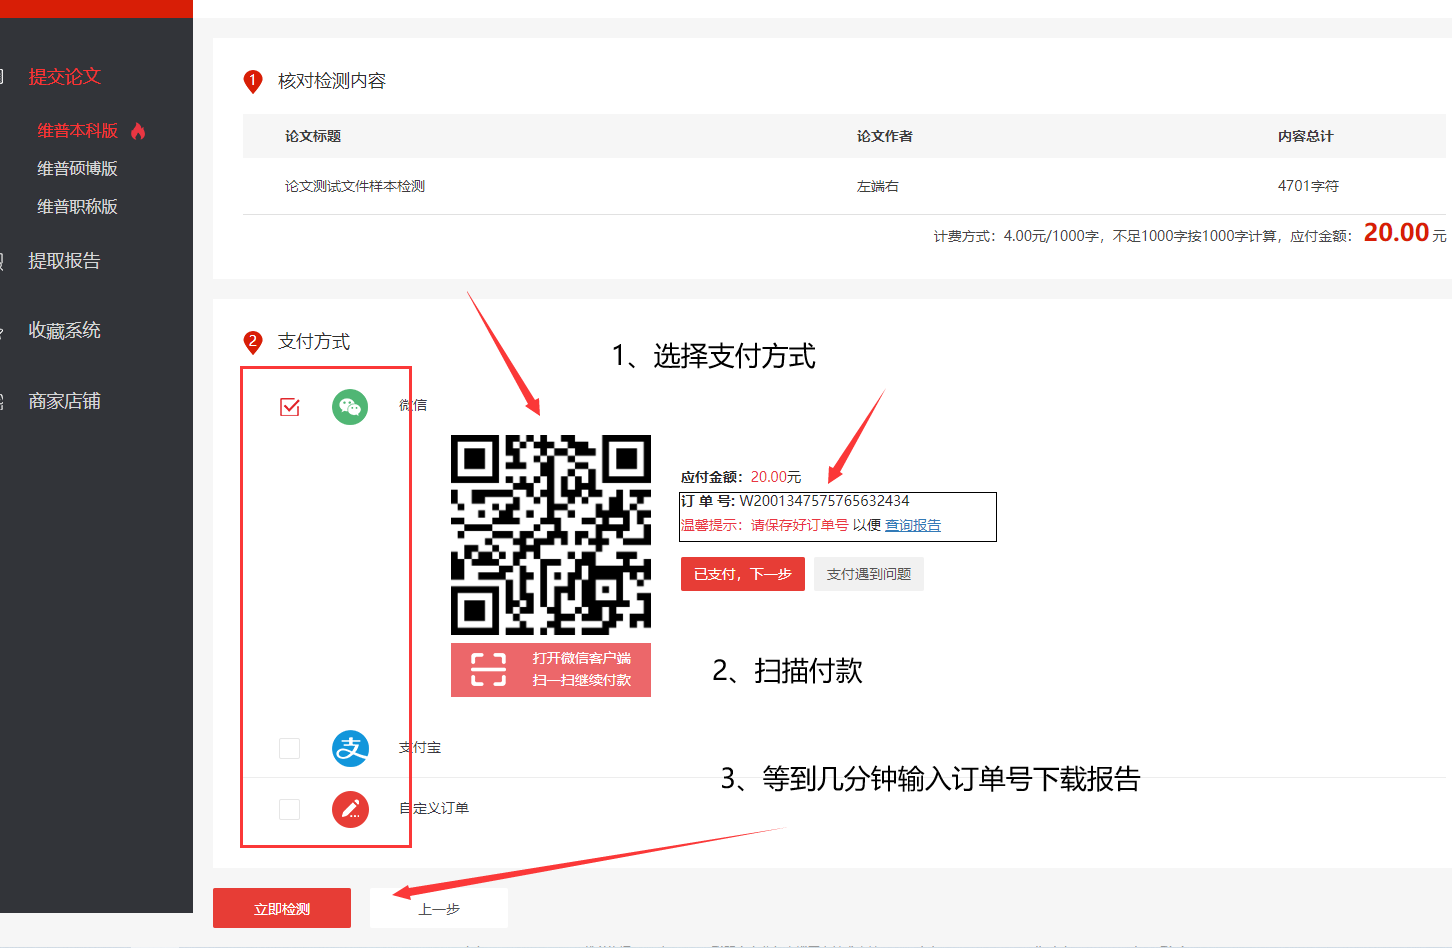The width and height of the screenshot is (1452, 948).
Task: Click the 支付宝 payment label
Action: pos(420,747)
